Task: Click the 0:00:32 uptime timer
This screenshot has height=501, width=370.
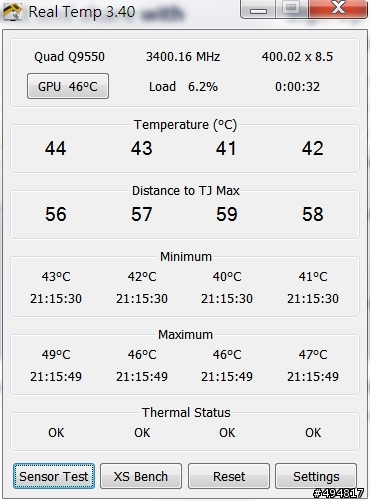Action: pos(297,87)
